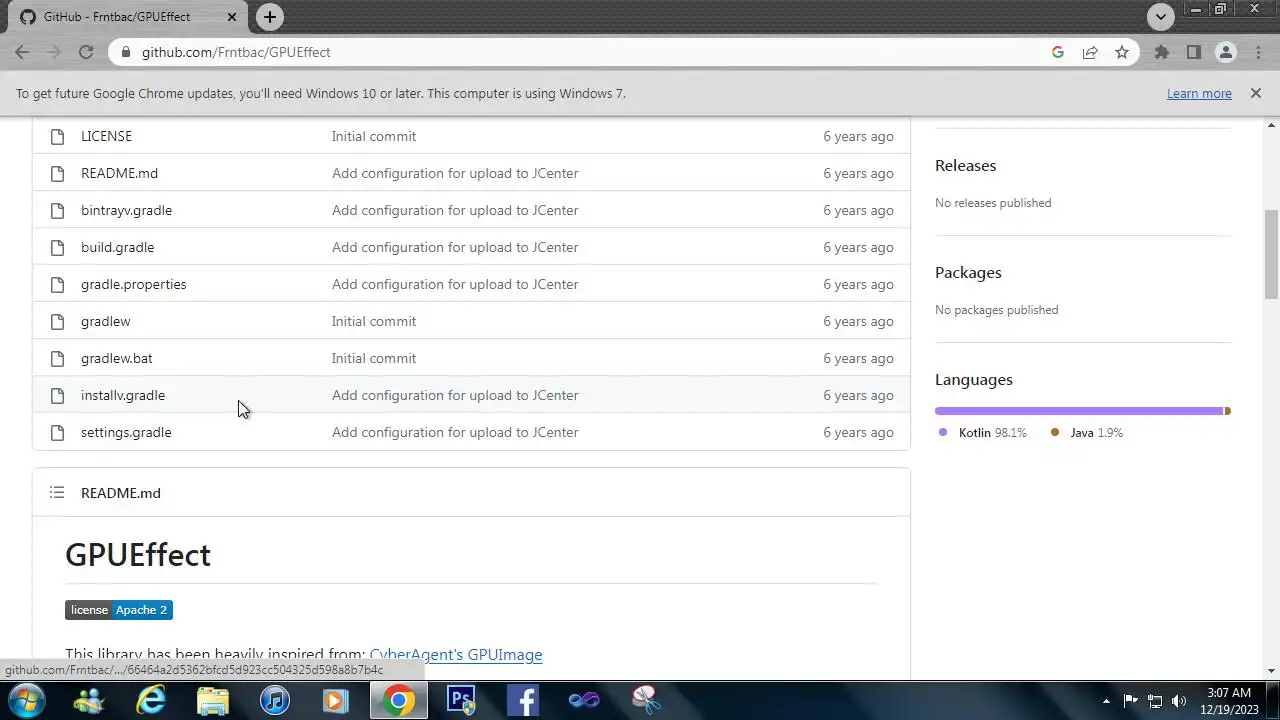
Task: Launch Internet Explorer from the taskbar
Action: click(x=151, y=700)
